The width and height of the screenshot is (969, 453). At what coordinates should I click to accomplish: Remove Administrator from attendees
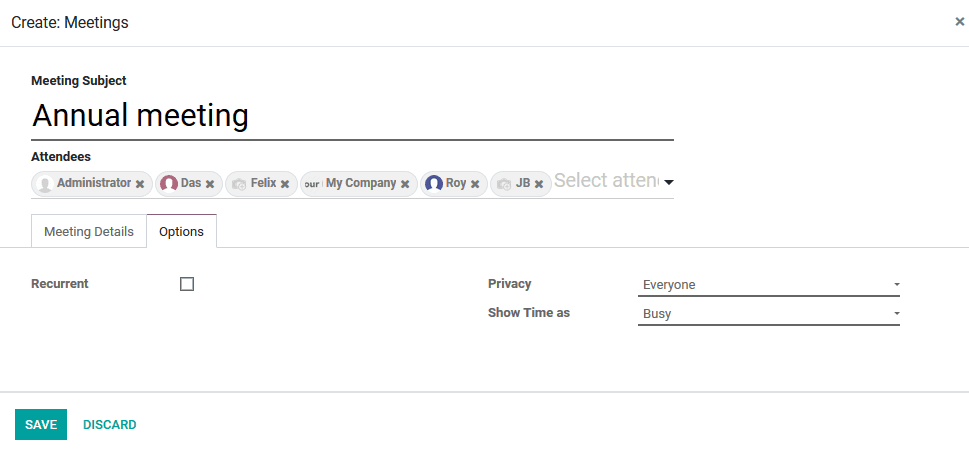pyautogui.click(x=140, y=184)
